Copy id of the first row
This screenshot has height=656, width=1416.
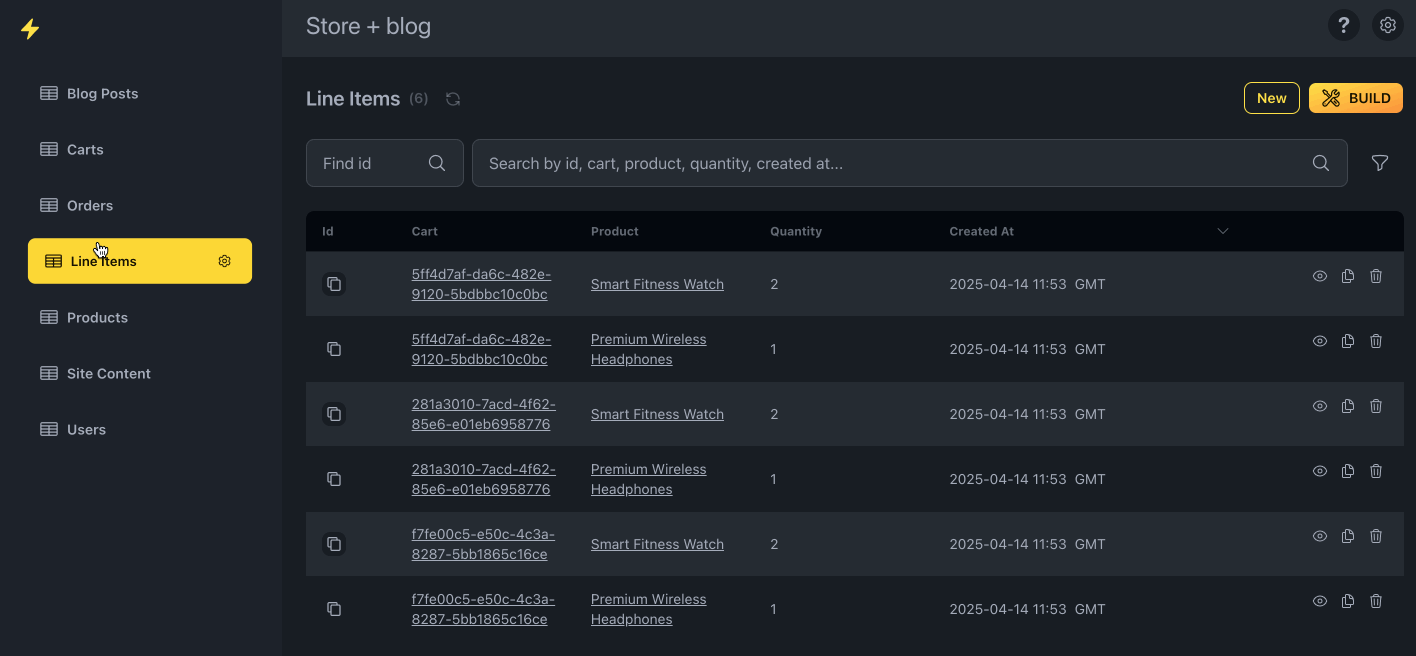[x=334, y=284]
